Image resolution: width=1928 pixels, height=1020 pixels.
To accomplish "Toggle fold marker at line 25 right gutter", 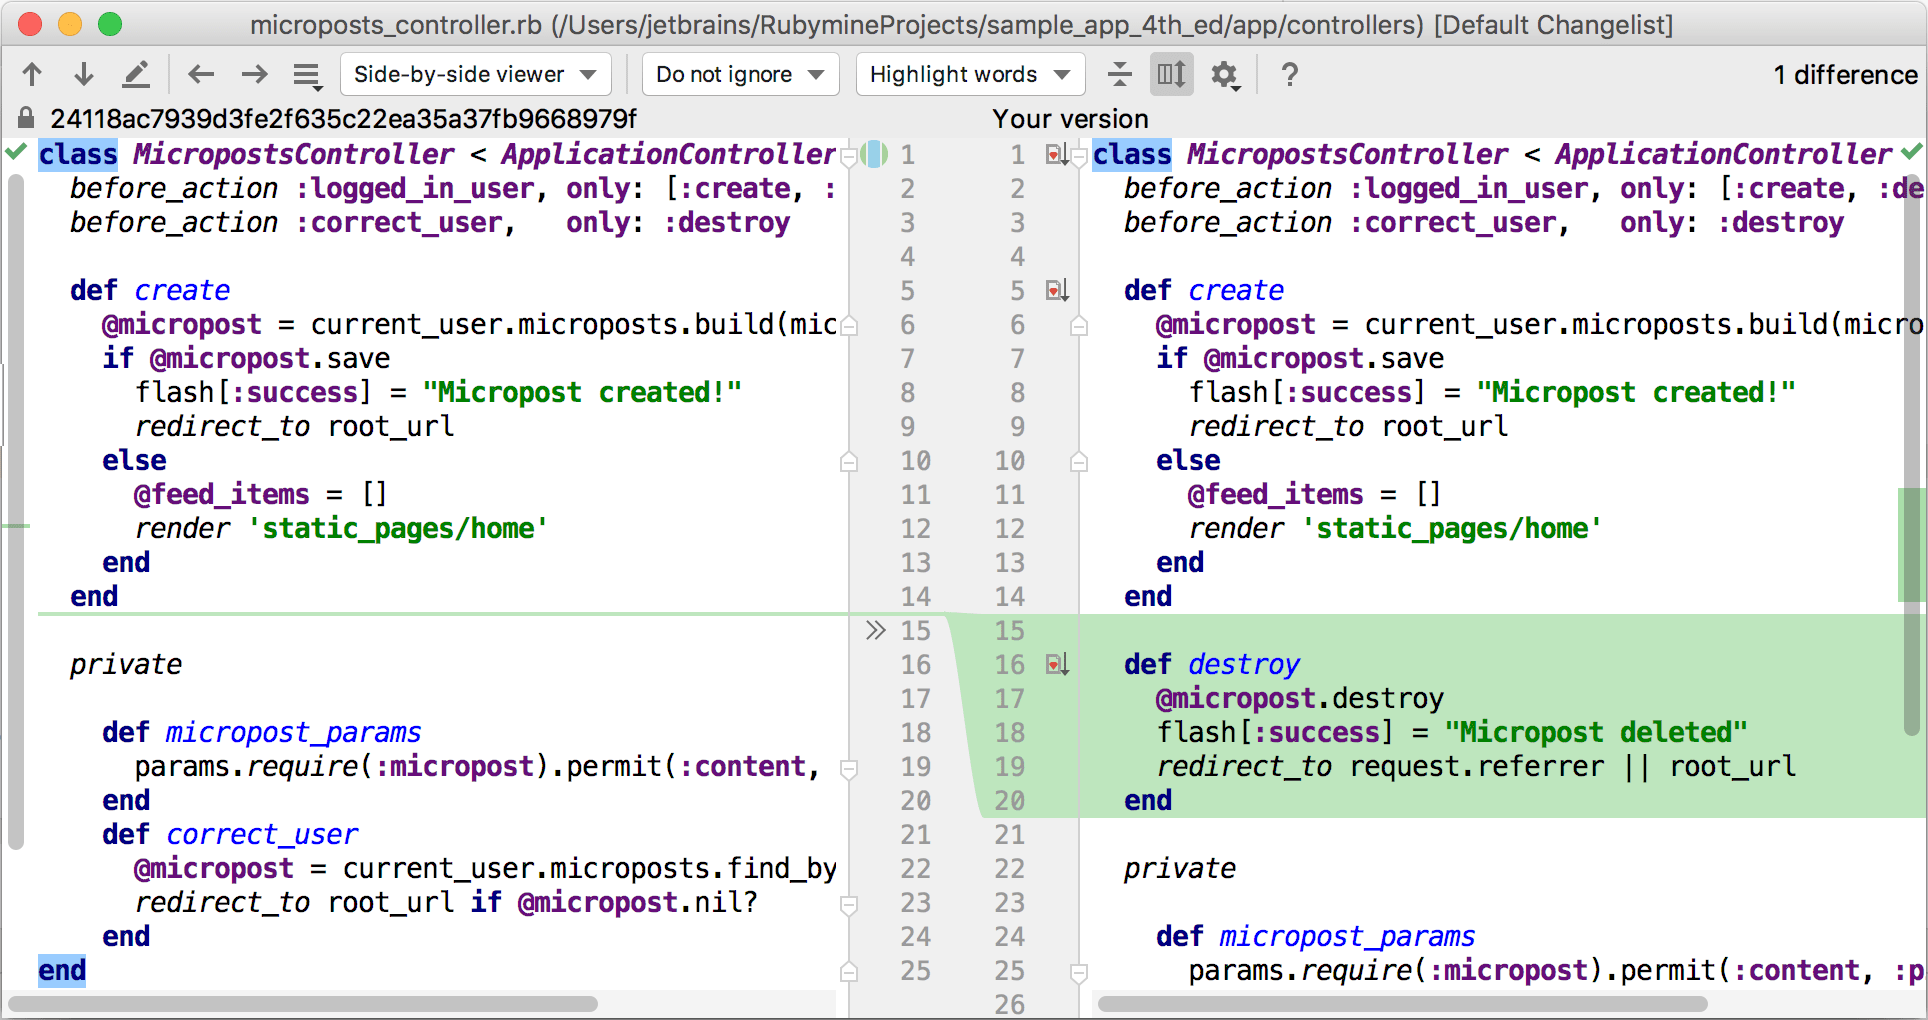I will pyautogui.click(x=1079, y=972).
